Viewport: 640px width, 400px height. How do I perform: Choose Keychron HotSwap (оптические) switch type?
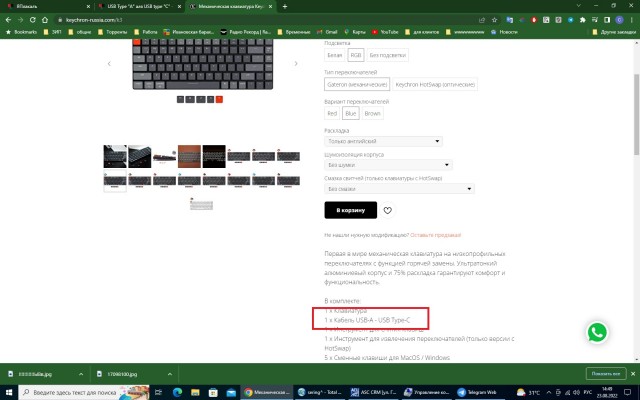pos(435,84)
